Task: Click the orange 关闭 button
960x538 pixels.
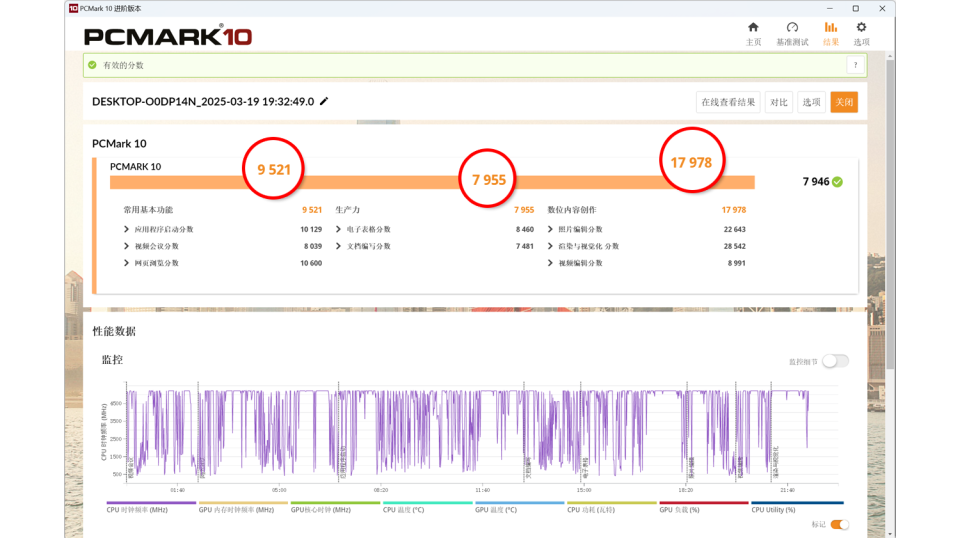Action: point(844,102)
